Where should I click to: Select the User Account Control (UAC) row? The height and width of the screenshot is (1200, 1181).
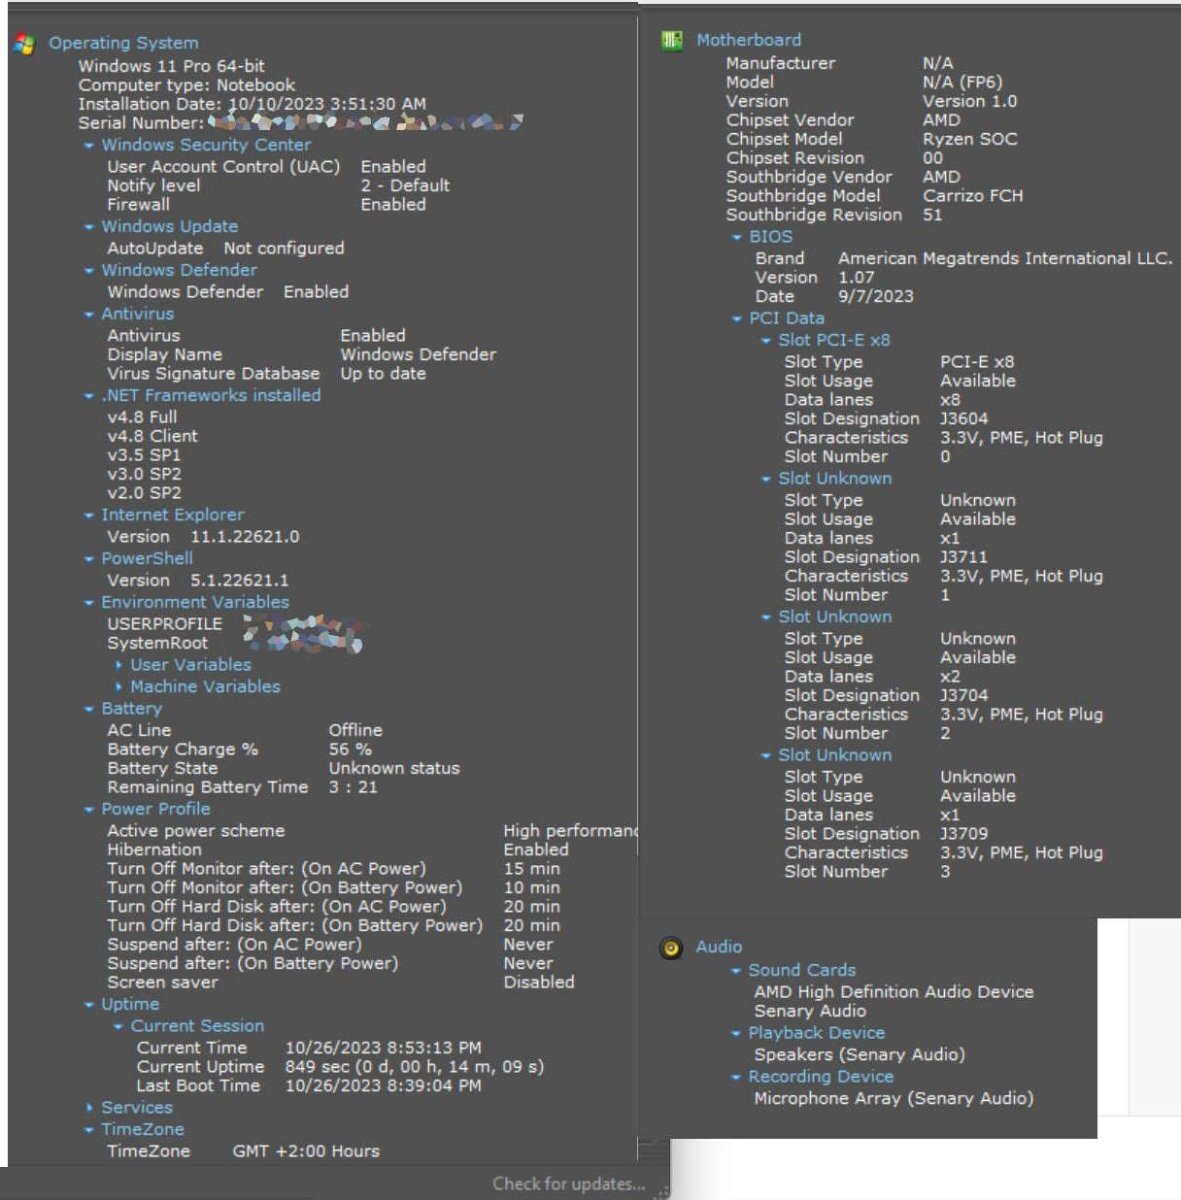tap(266, 168)
